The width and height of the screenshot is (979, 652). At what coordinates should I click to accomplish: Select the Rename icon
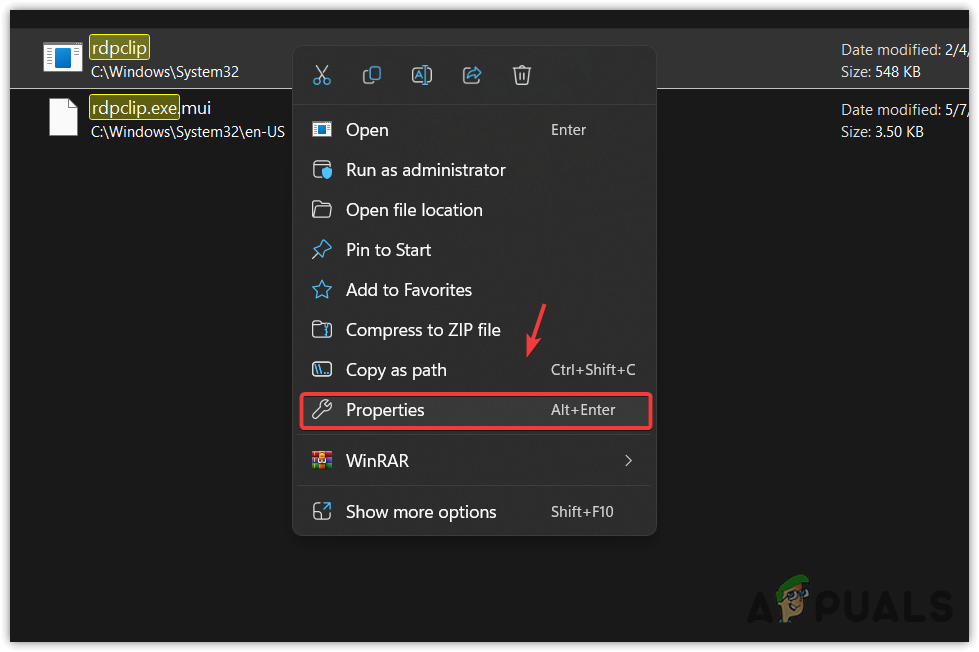pos(421,75)
